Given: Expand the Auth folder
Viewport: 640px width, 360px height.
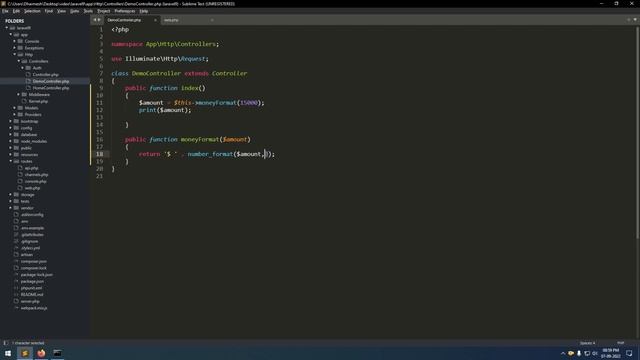Looking at the screenshot, I should pyautogui.click(x=23, y=68).
